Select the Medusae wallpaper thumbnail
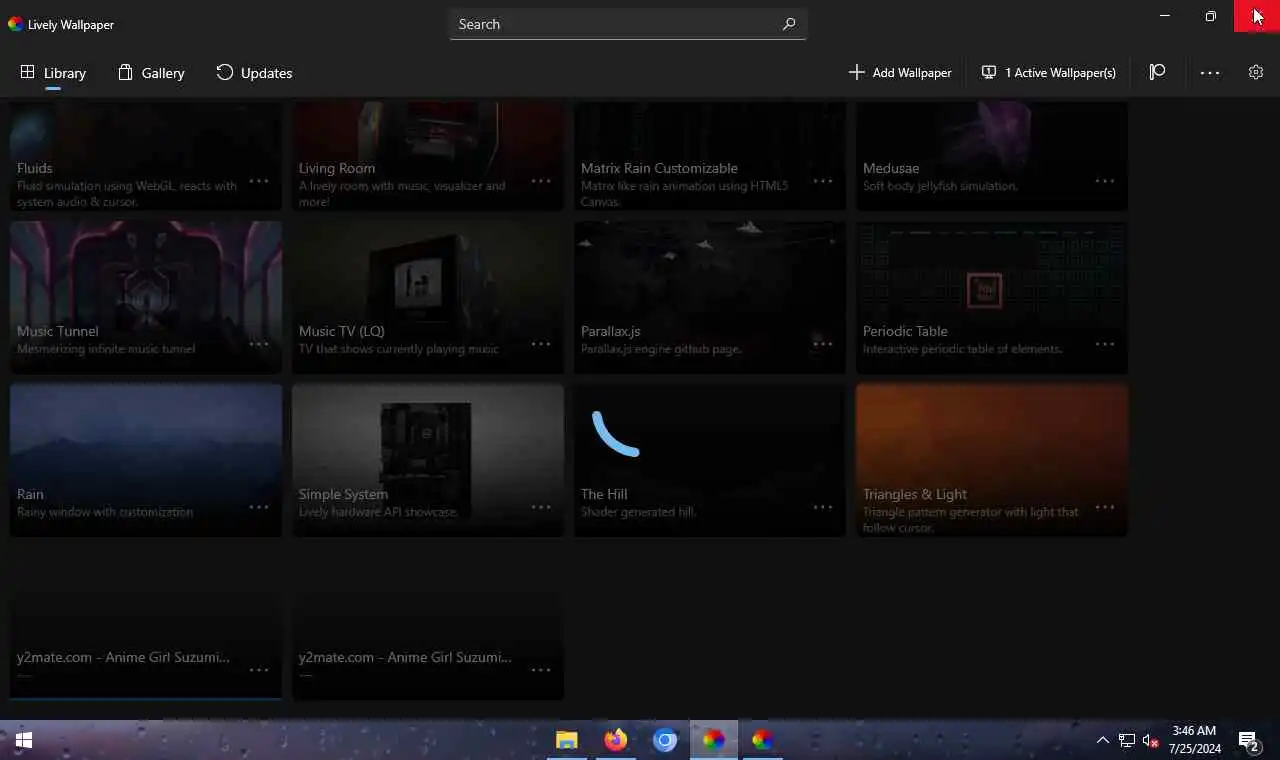 [x=992, y=156]
